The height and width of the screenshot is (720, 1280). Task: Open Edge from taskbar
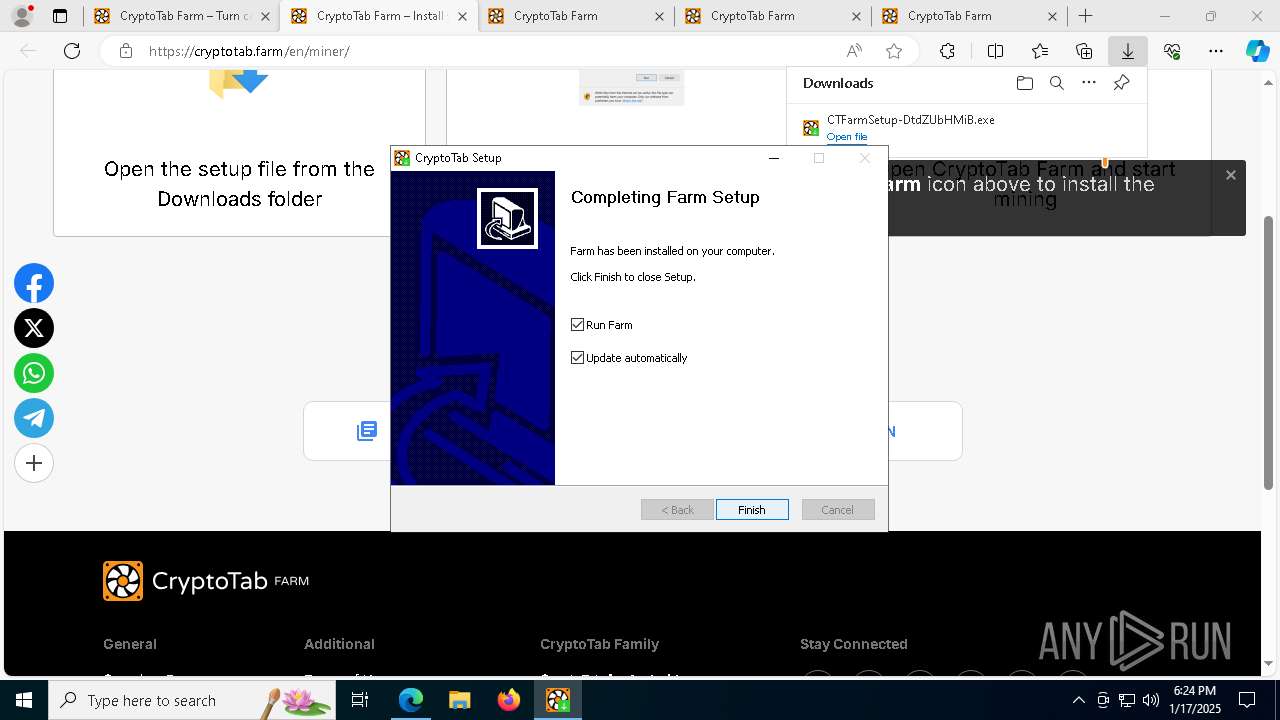point(411,700)
